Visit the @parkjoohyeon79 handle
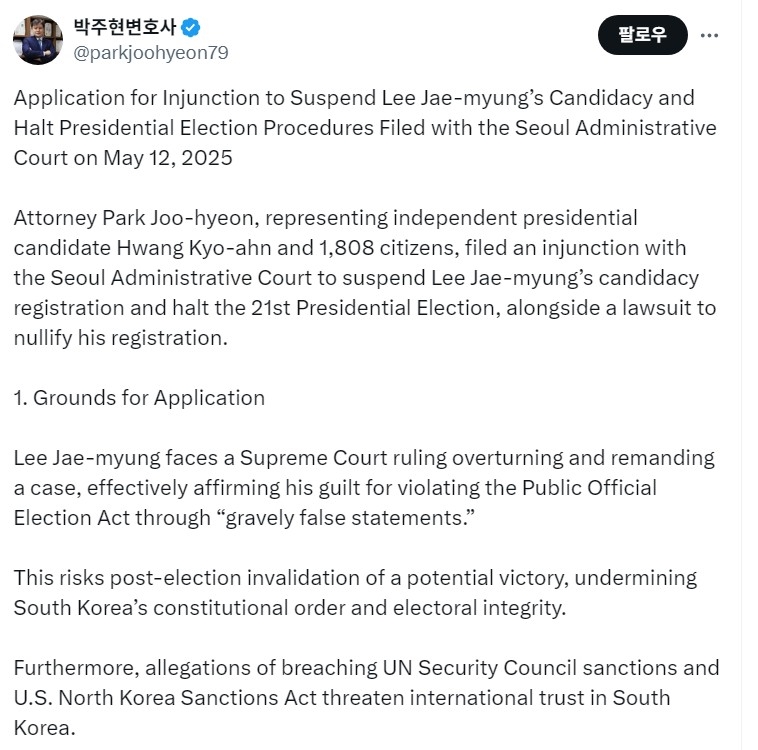 151,53
